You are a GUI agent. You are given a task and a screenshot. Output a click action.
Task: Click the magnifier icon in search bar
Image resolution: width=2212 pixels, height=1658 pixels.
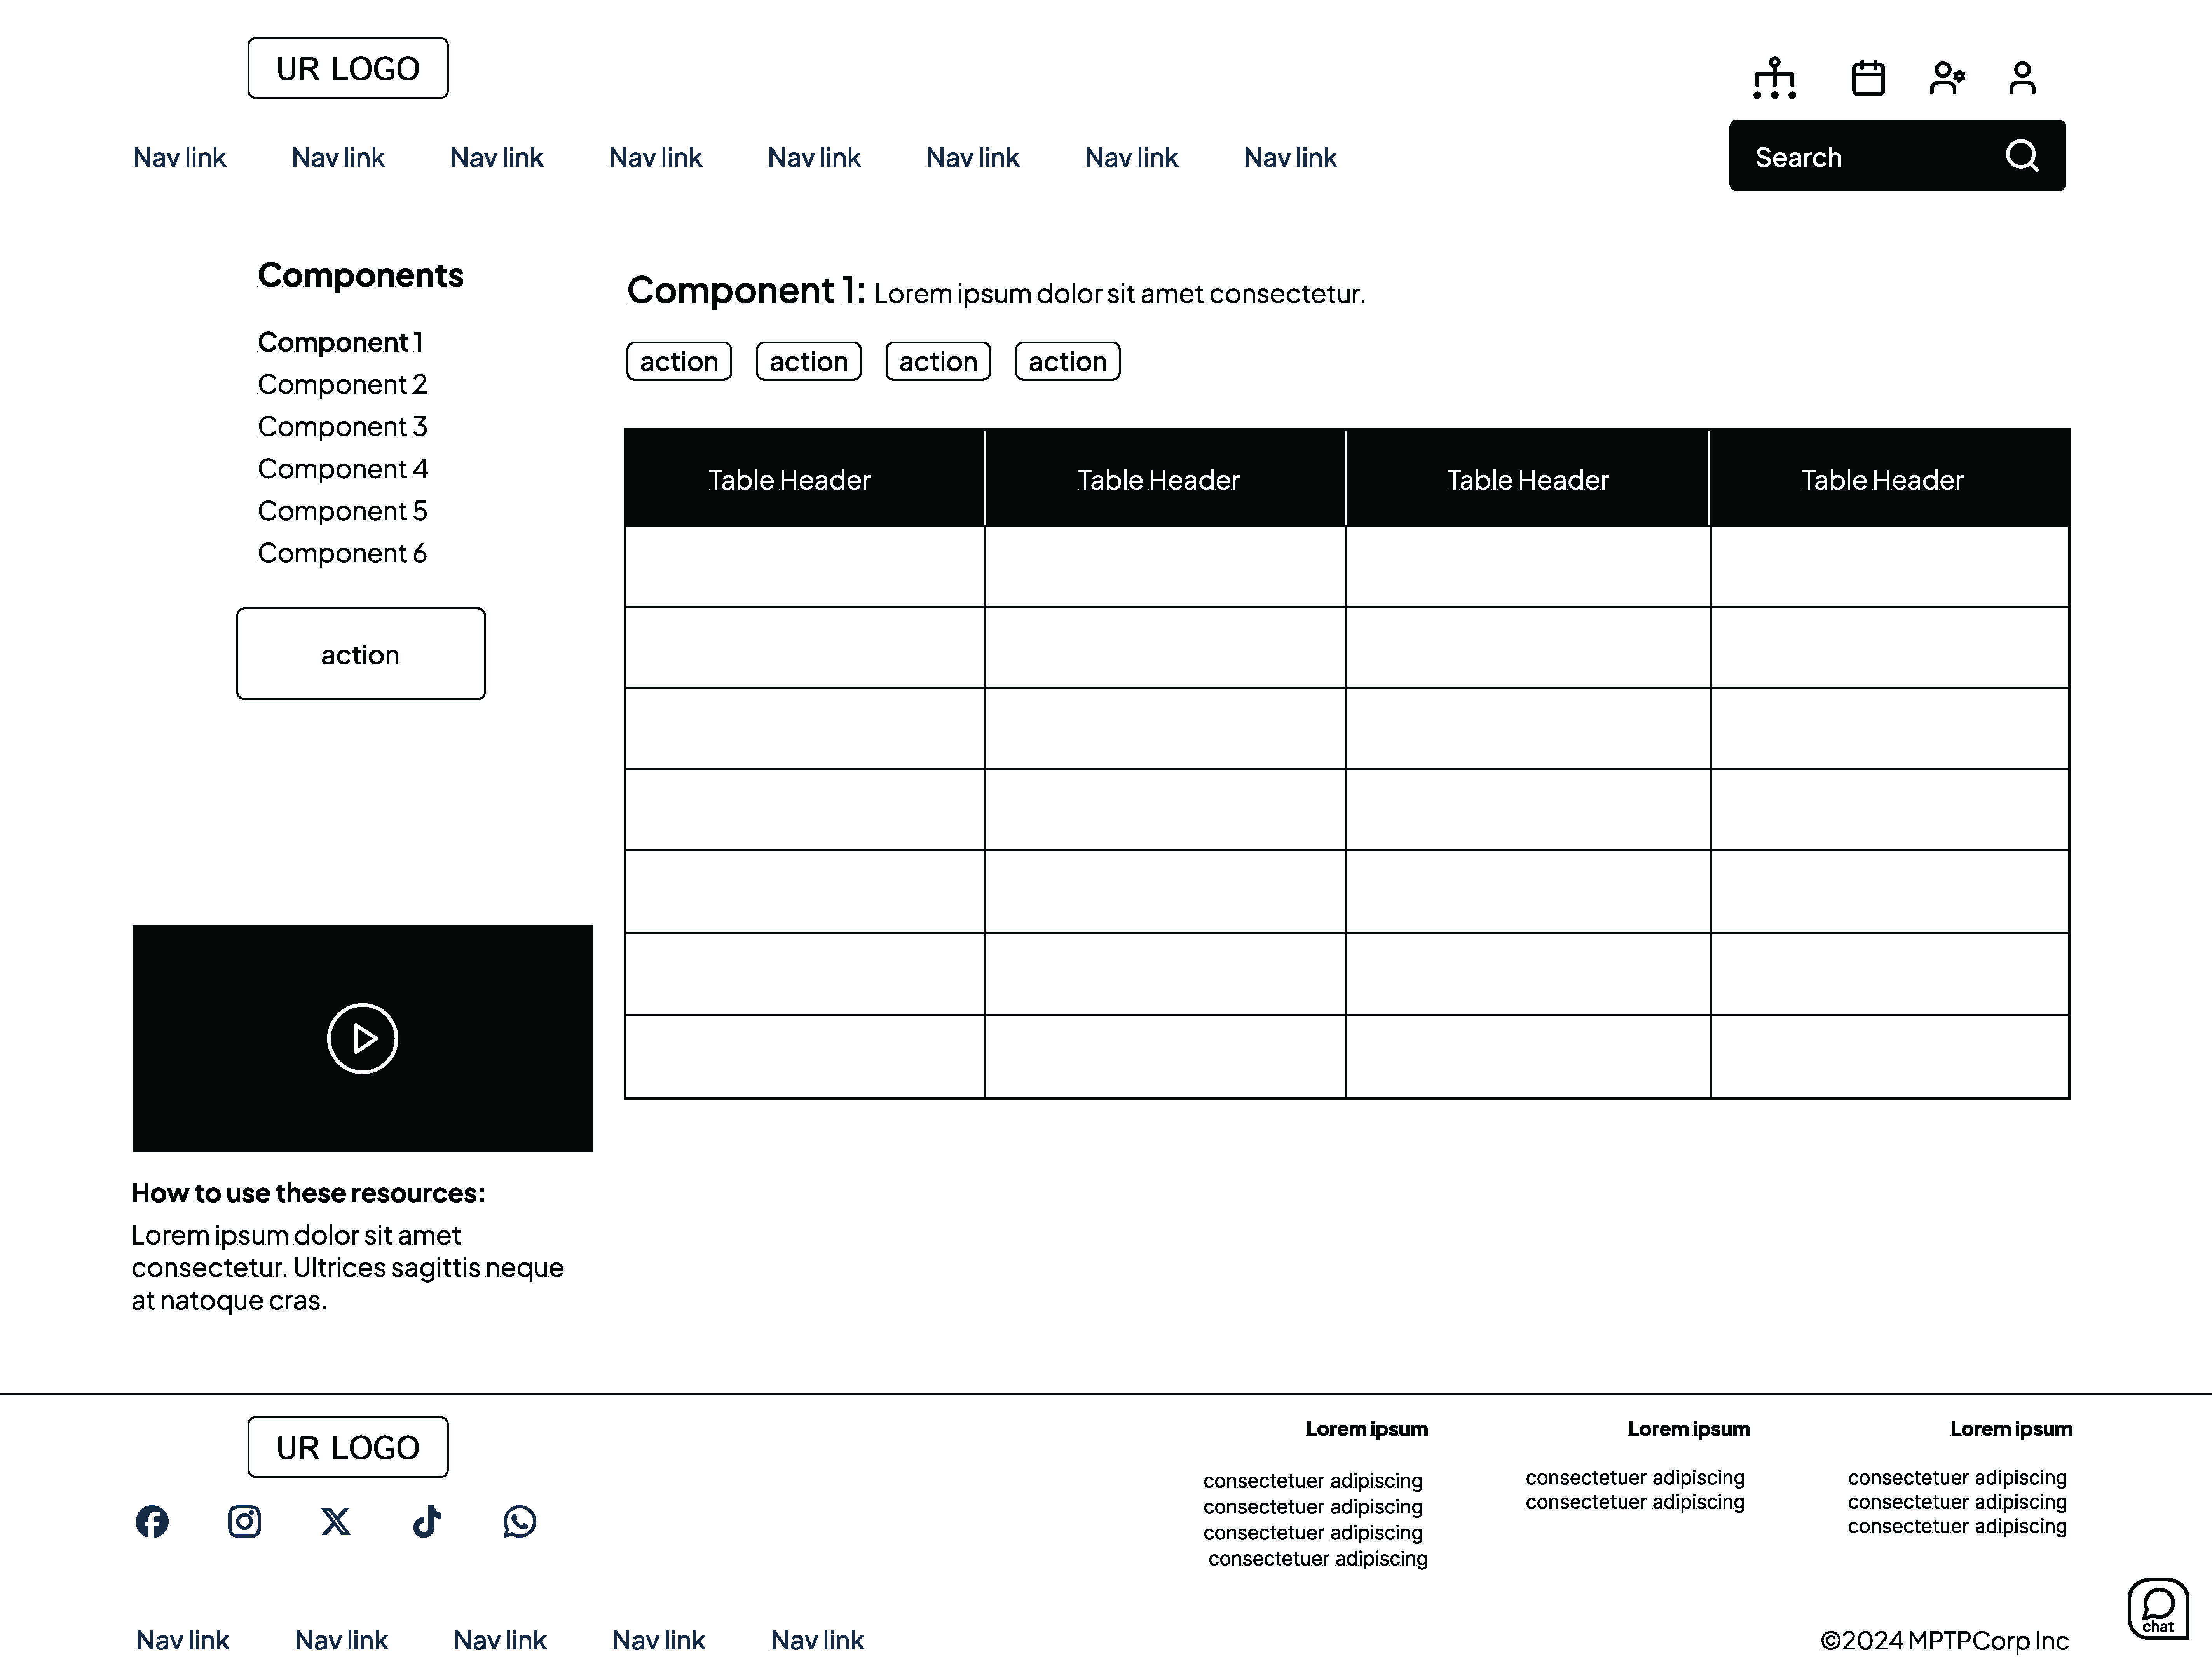tap(2022, 156)
